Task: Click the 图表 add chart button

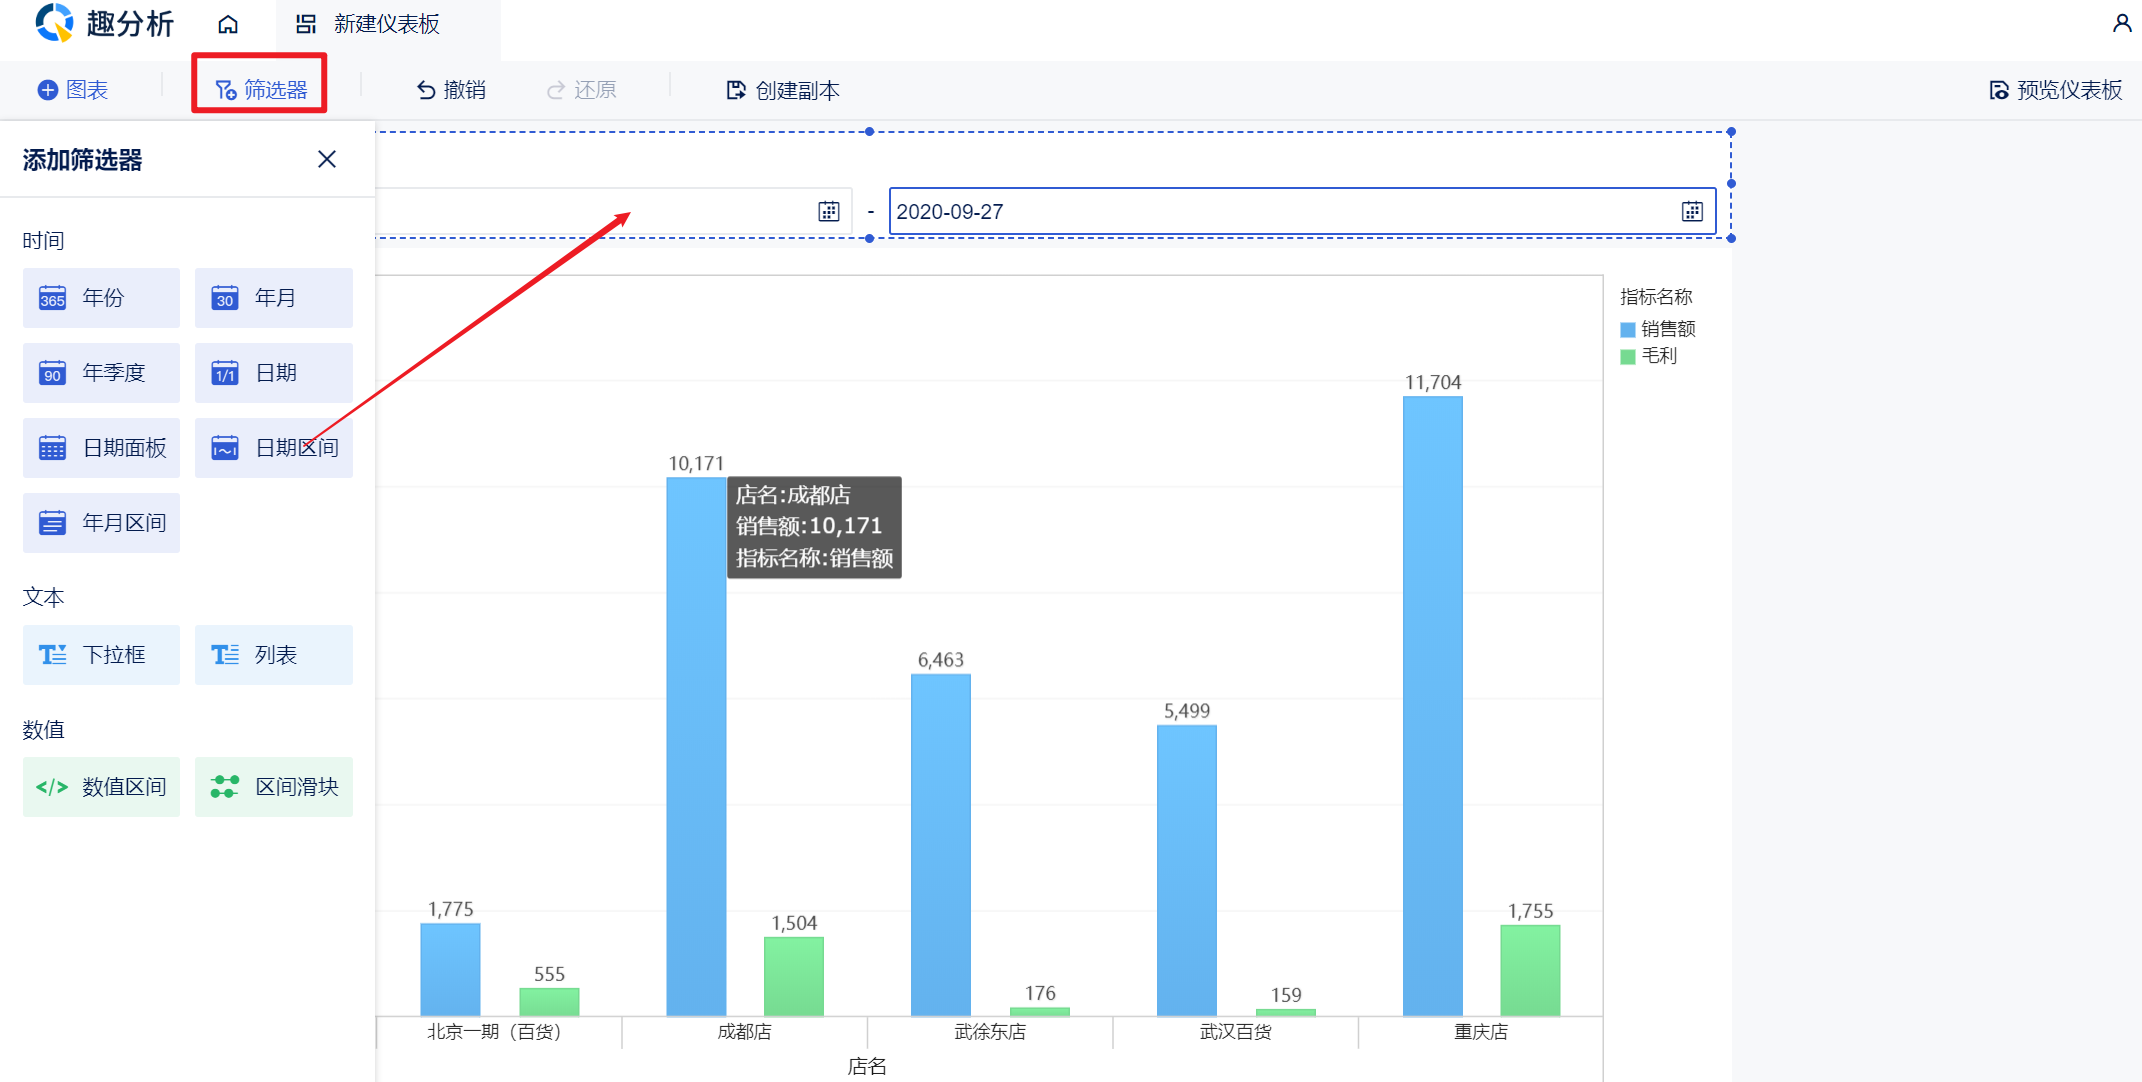Action: pos(73,90)
